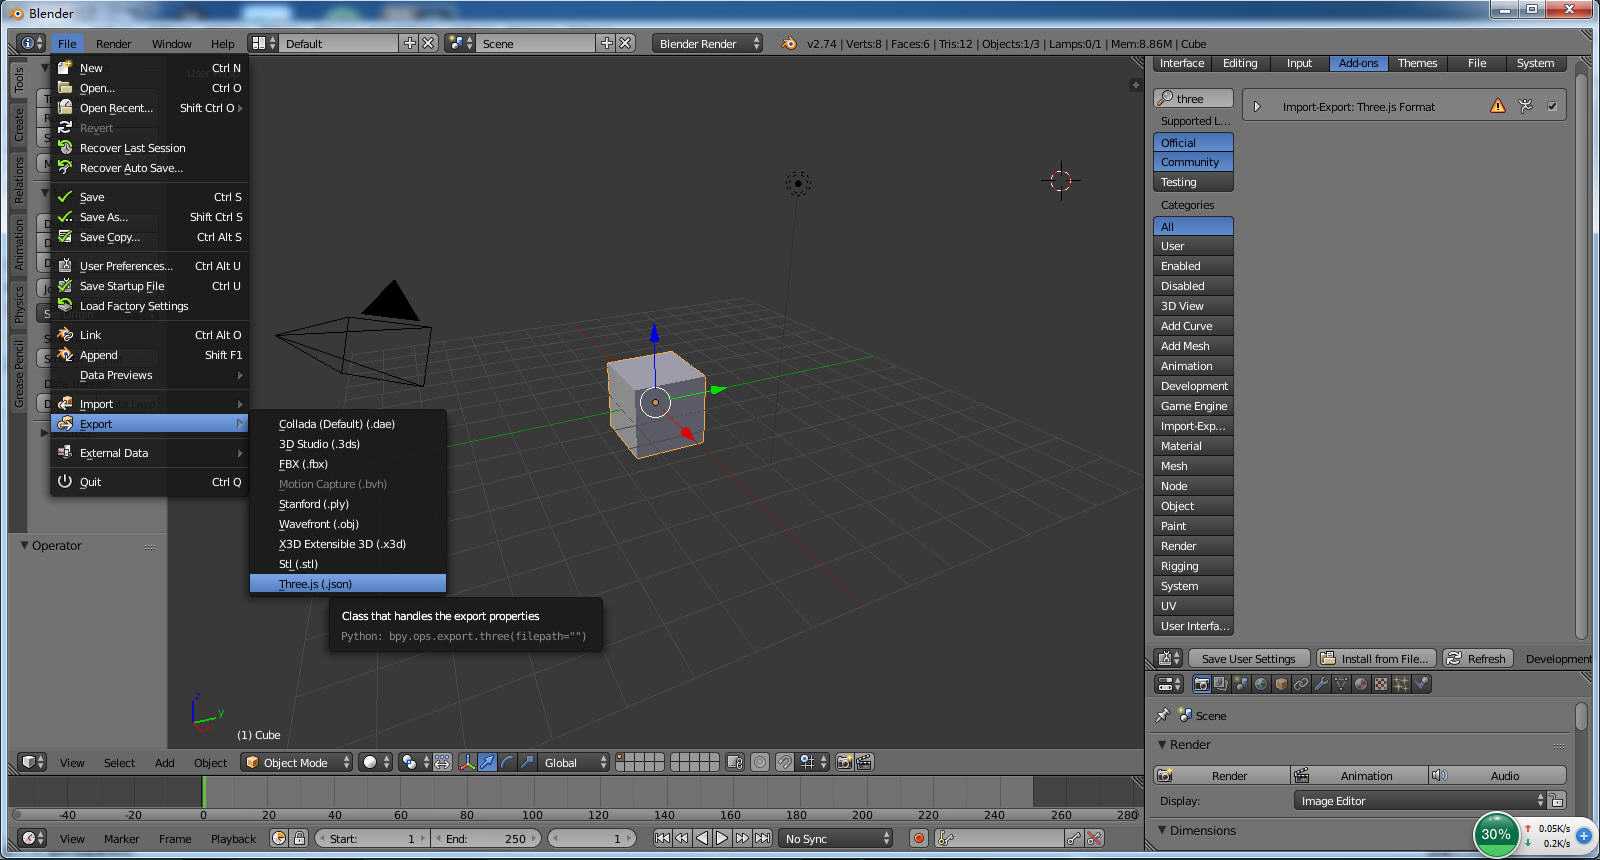Open the viewport shading sphere dropdown
The width and height of the screenshot is (1600, 860).
pyautogui.click(x=377, y=762)
